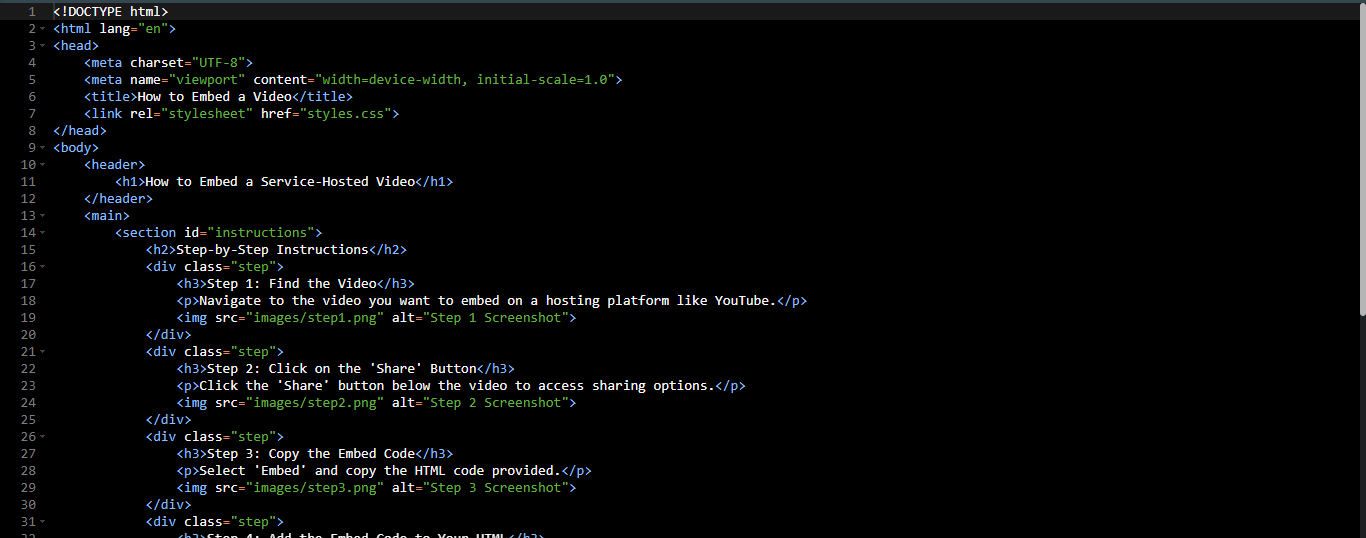
Task: Click the h1 text 'How to Embed a Service-Hosted Video'
Action: point(280,182)
